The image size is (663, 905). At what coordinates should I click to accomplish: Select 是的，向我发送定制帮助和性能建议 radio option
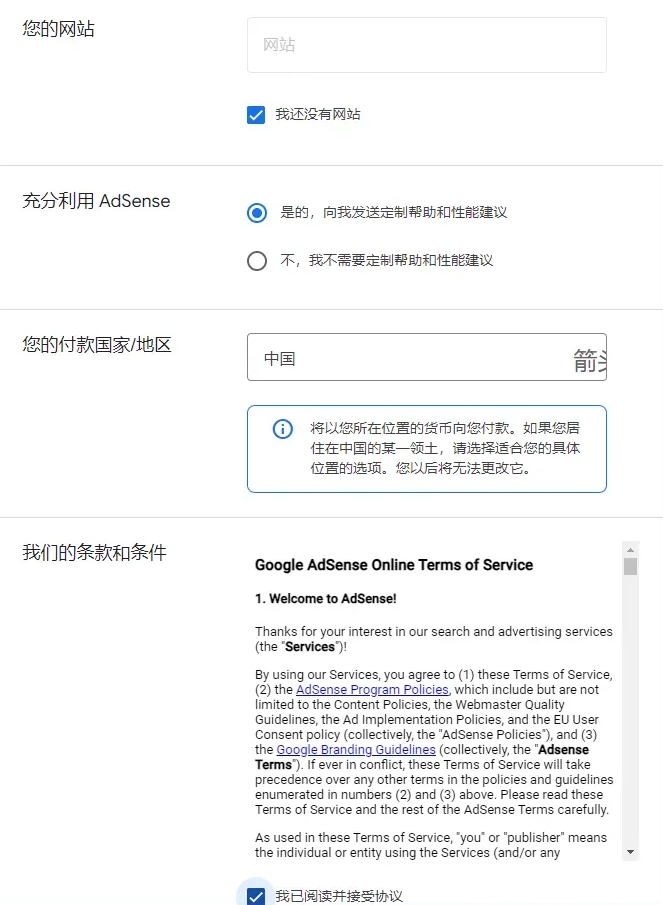[257, 213]
